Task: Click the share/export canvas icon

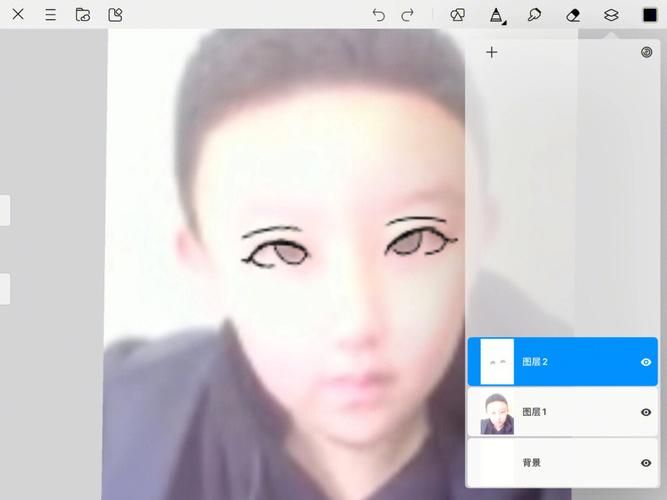Action: tap(115, 15)
